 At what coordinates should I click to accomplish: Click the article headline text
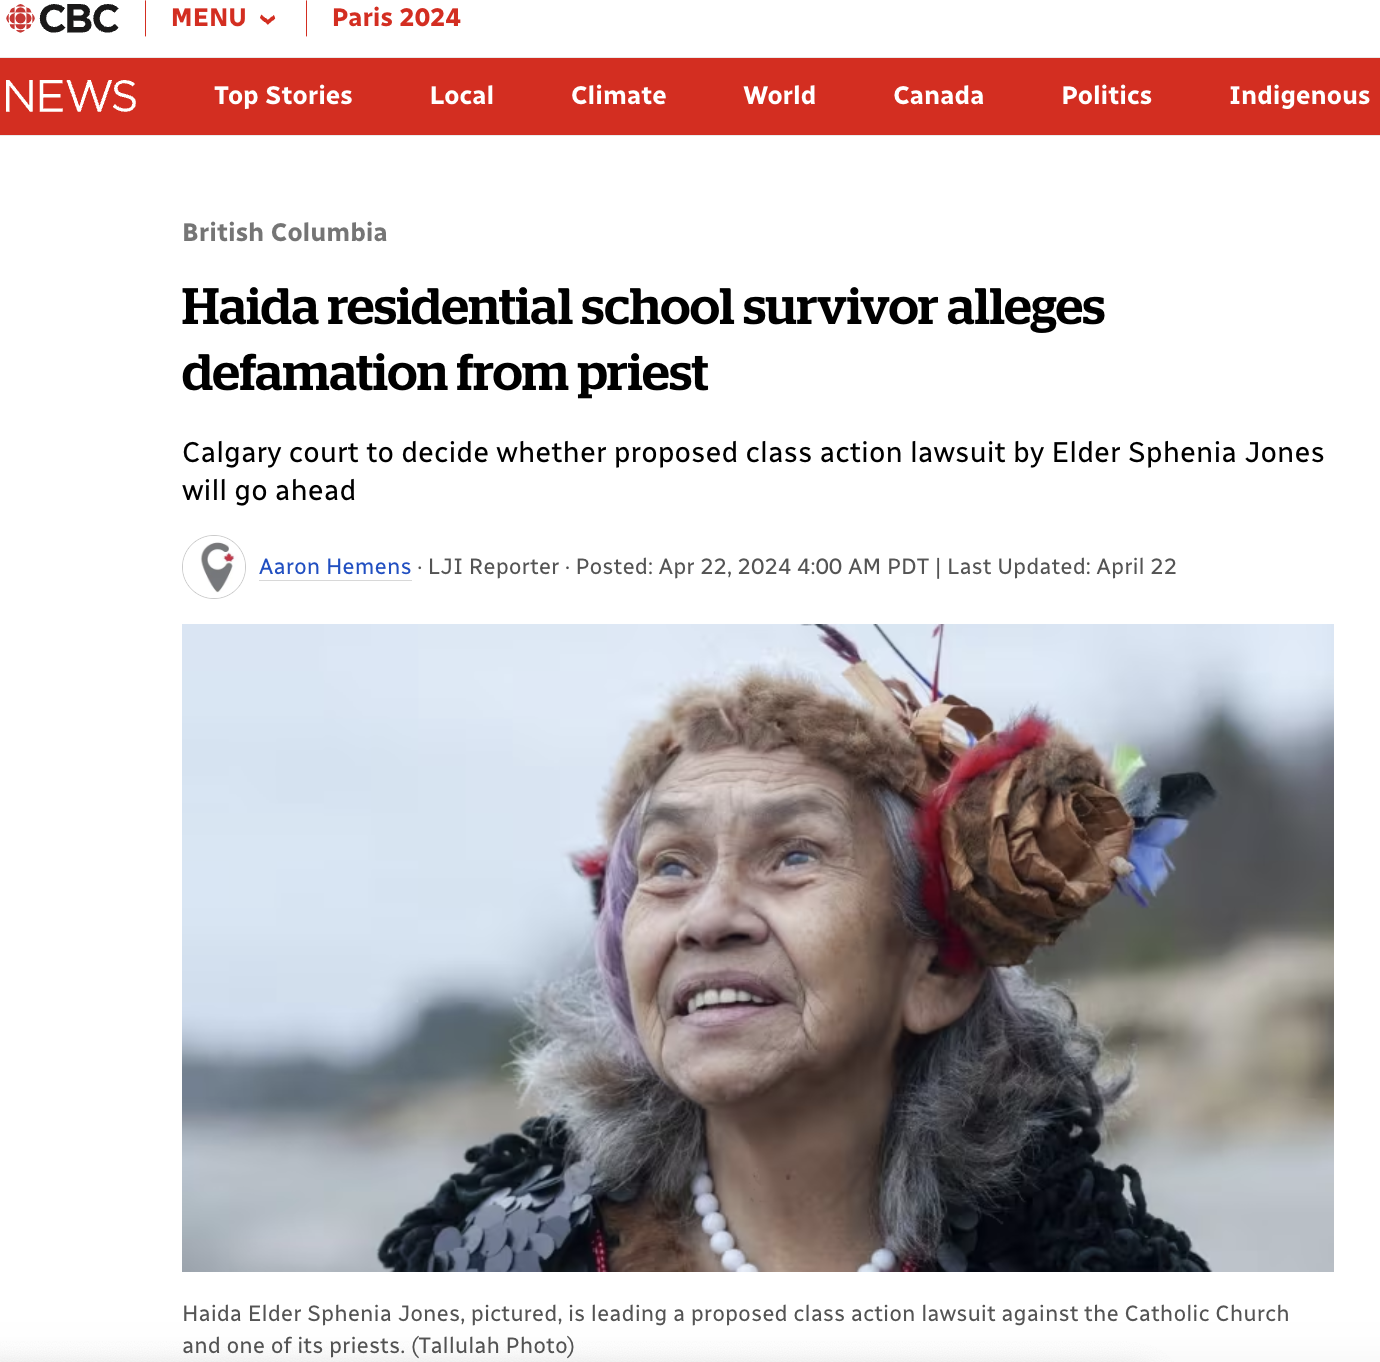point(643,340)
